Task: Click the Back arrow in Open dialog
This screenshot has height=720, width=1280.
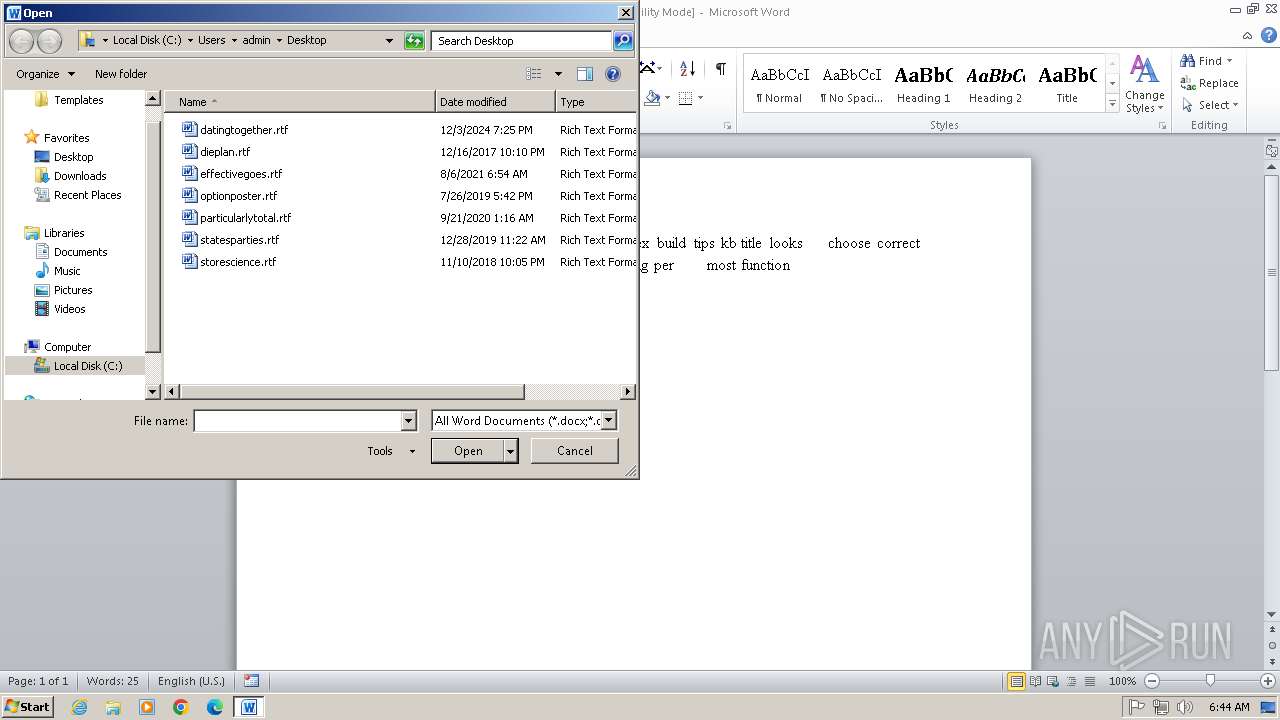Action: coord(21,41)
